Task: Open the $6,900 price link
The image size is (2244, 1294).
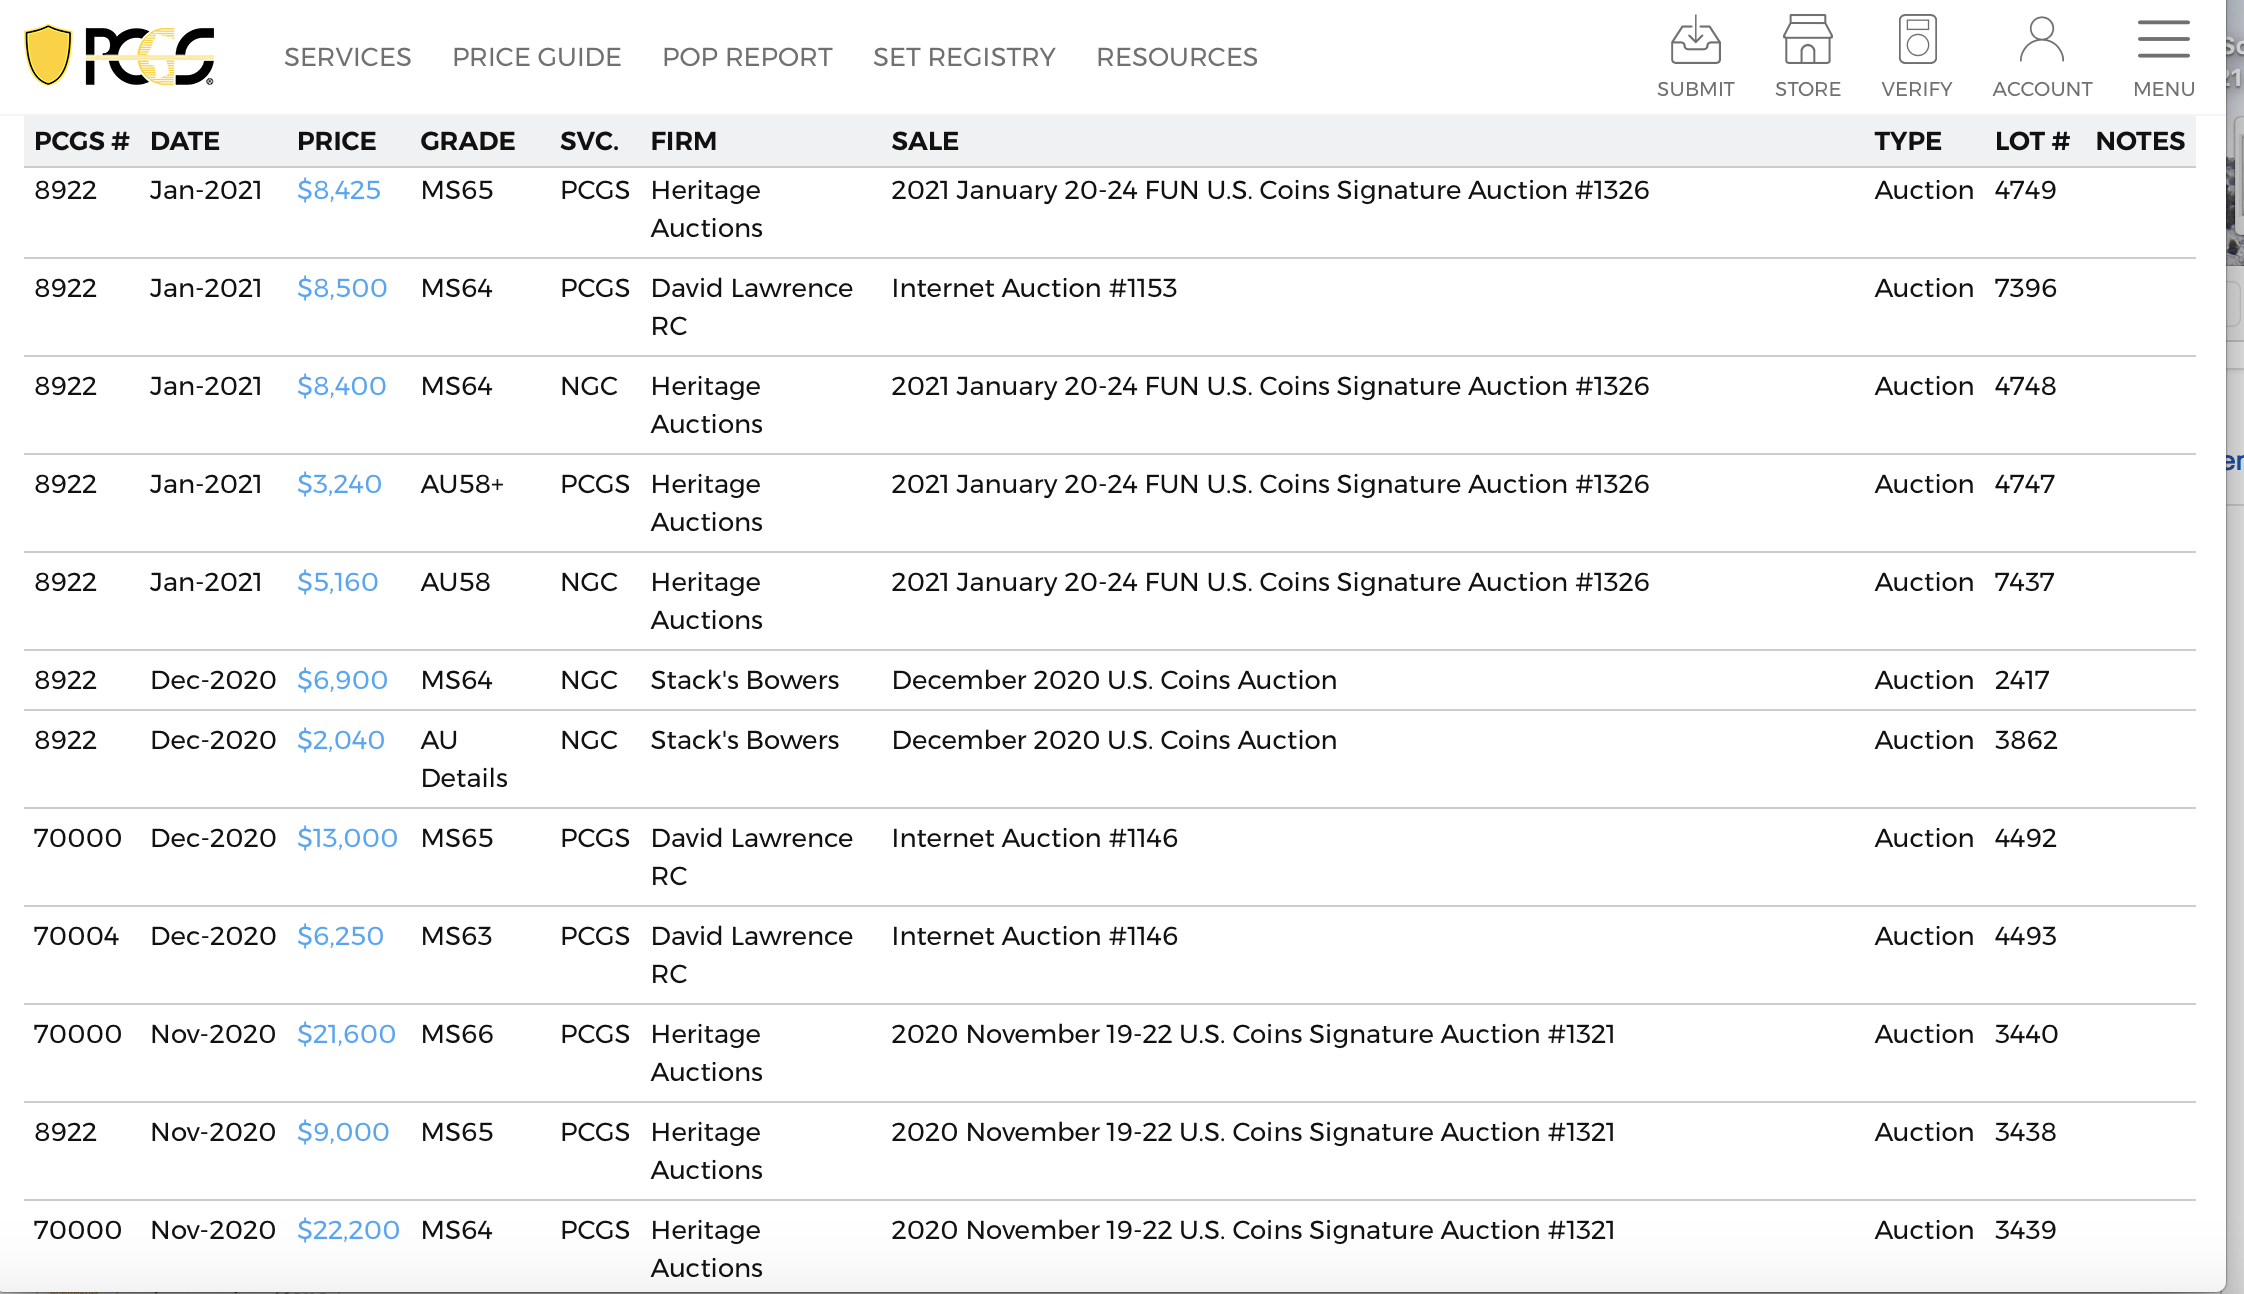Action: click(x=342, y=680)
